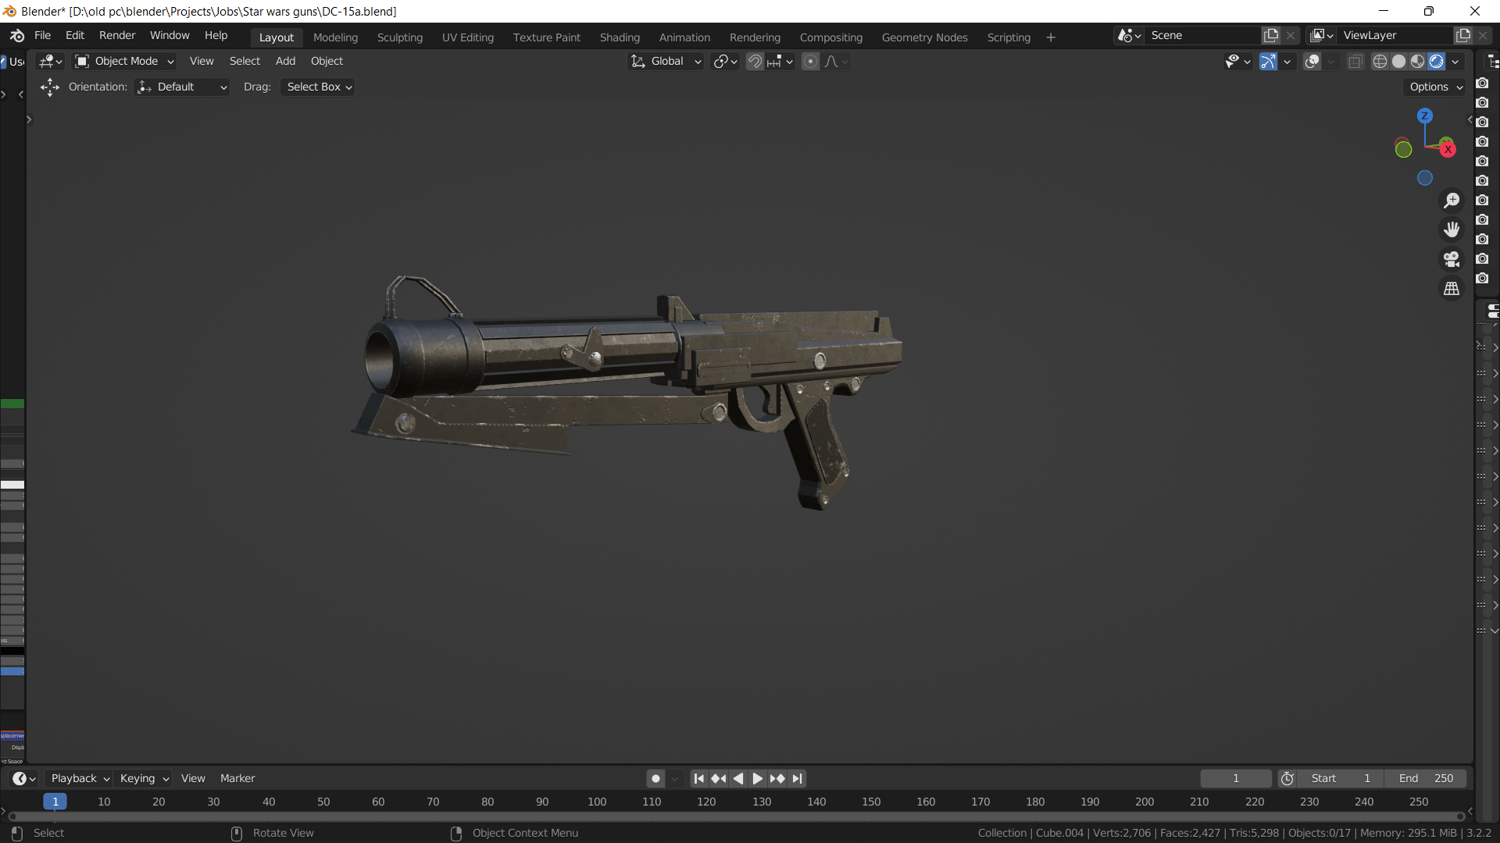Switch to the Animation workspace tab
This screenshot has height=843, width=1500.
click(x=684, y=38)
